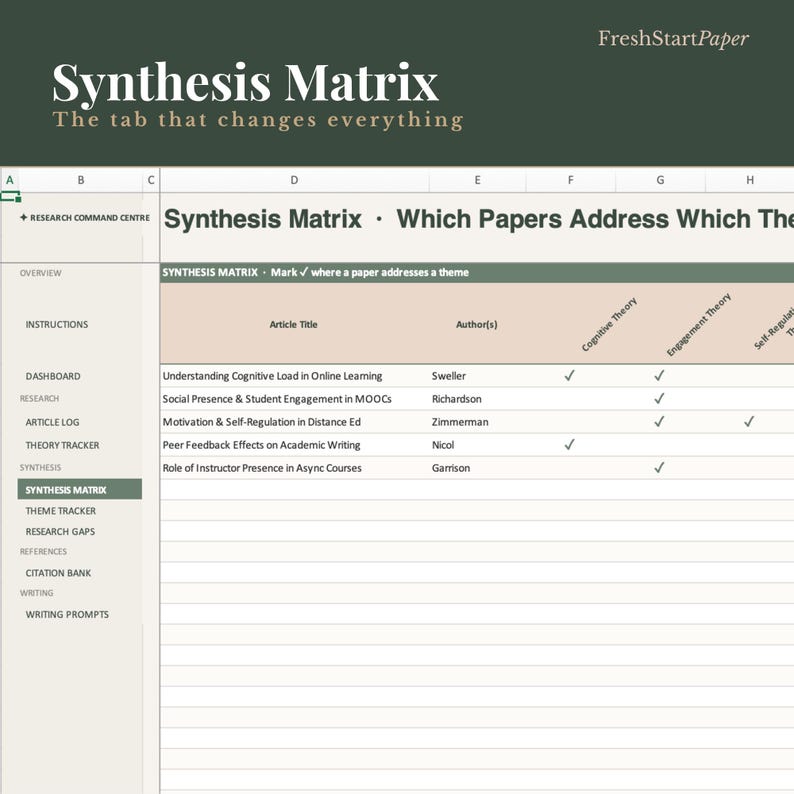Open the Instructions sheet link

57,325
